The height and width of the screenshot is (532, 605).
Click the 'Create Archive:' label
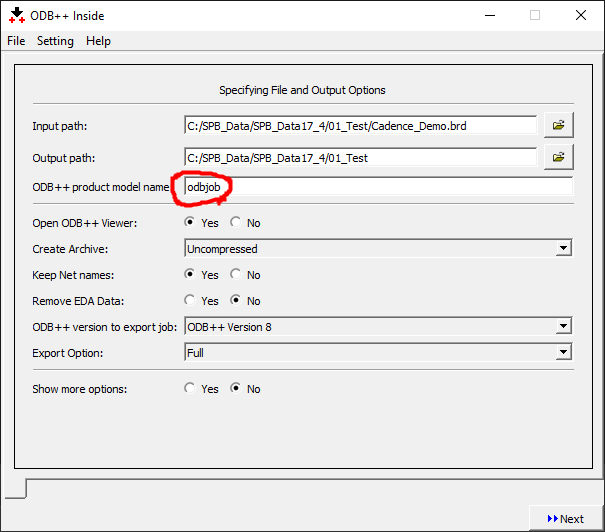70,249
